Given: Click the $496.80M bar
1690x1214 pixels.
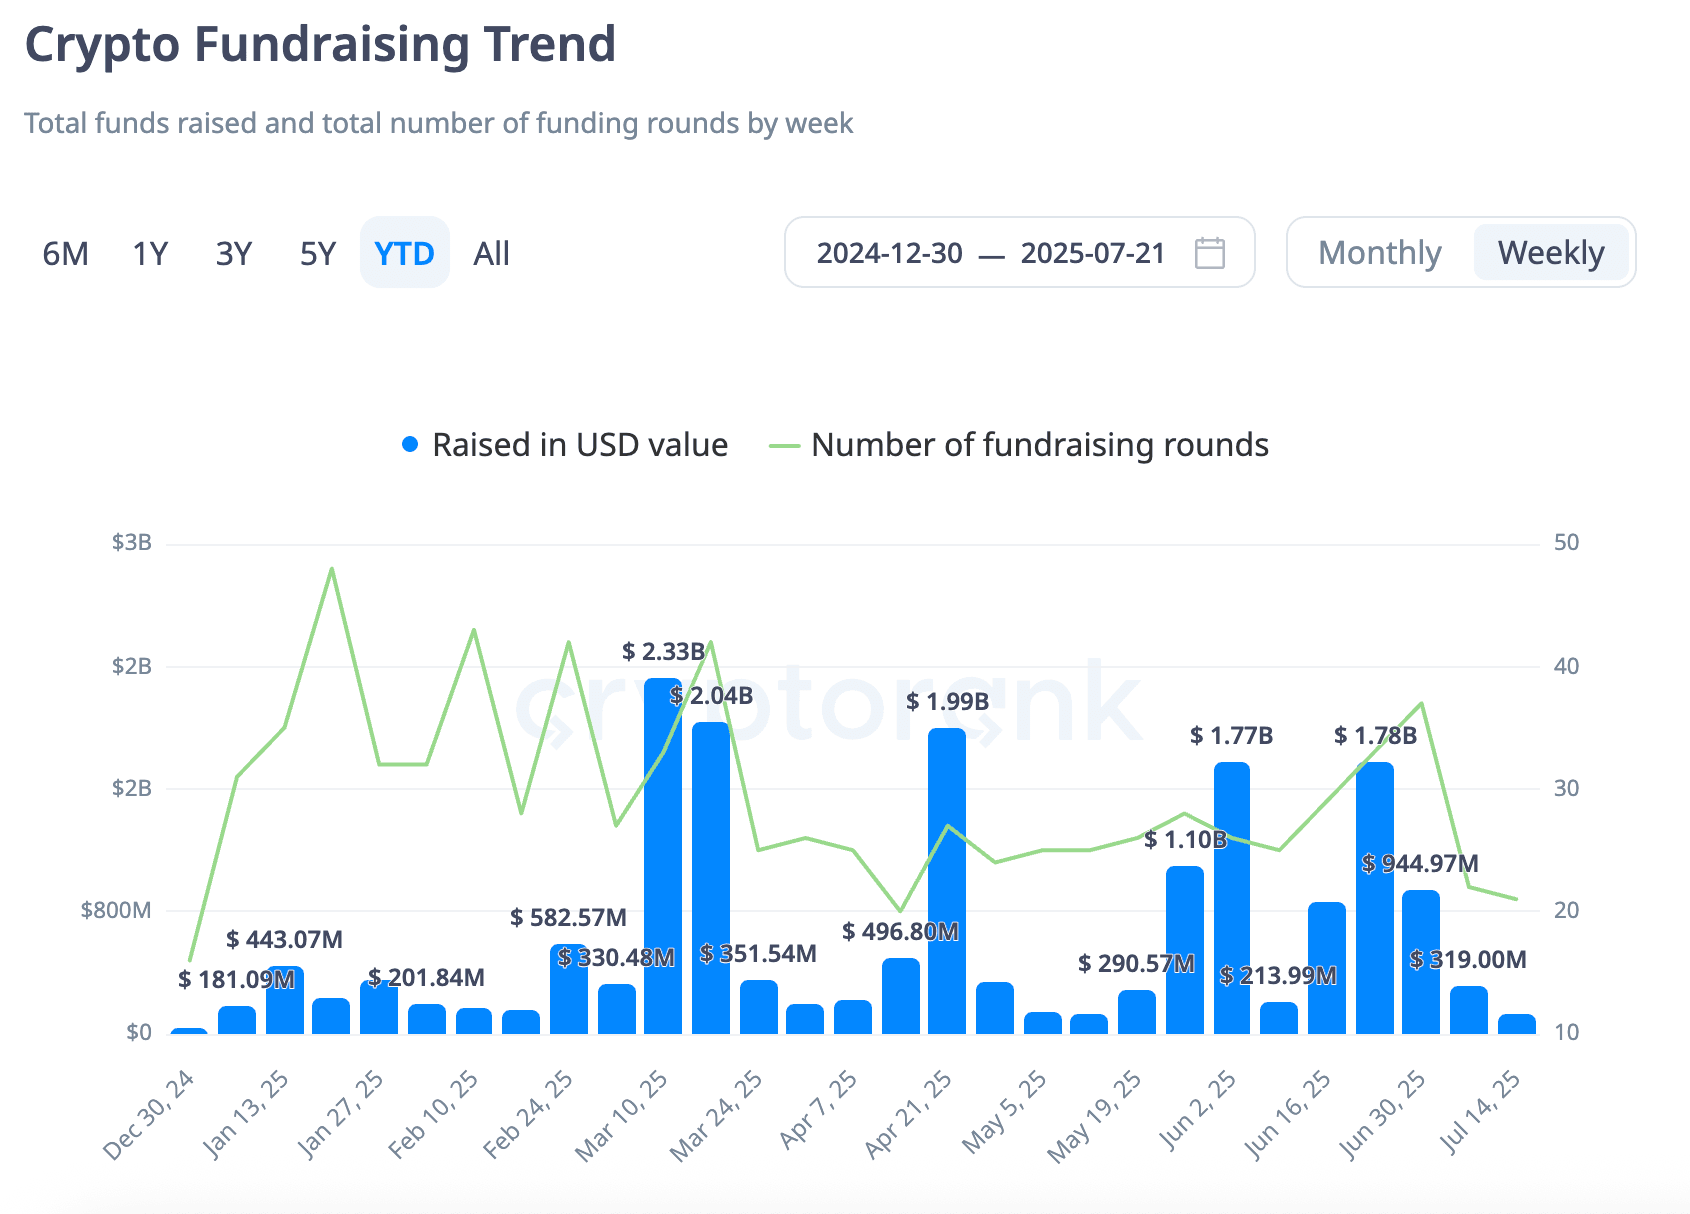Looking at the screenshot, I should (901, 996).
